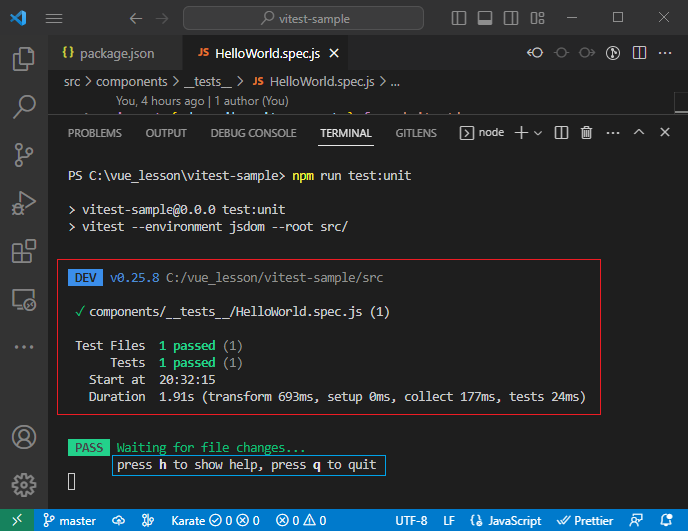Click the src breadcrumb
688x531 pixels.
72,82
